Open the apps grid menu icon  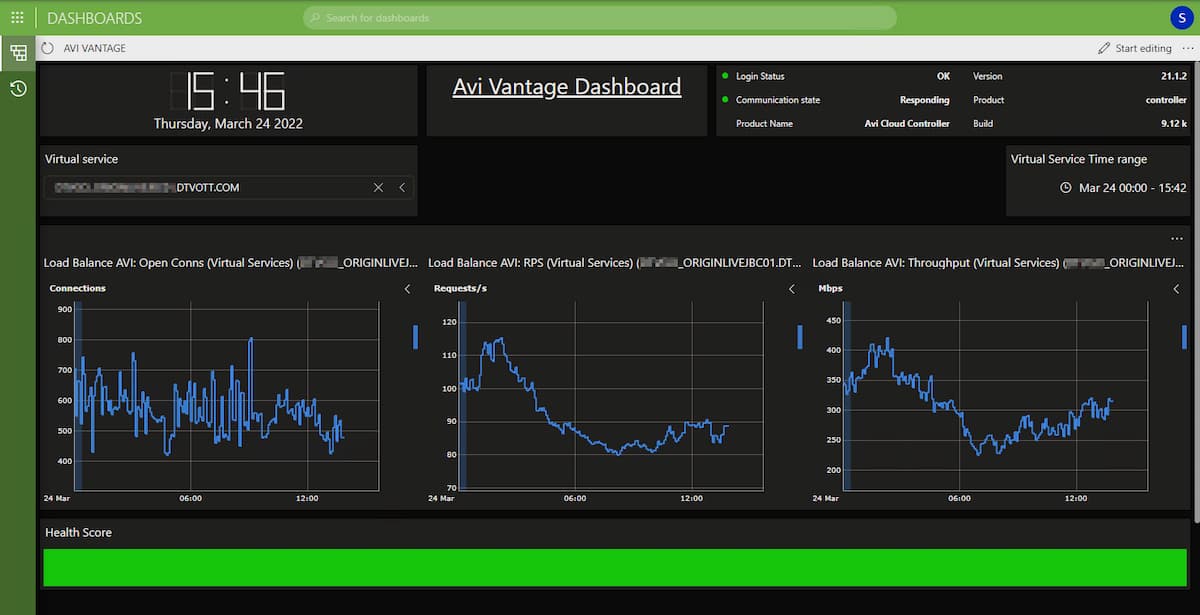click(x=17, y=17)
